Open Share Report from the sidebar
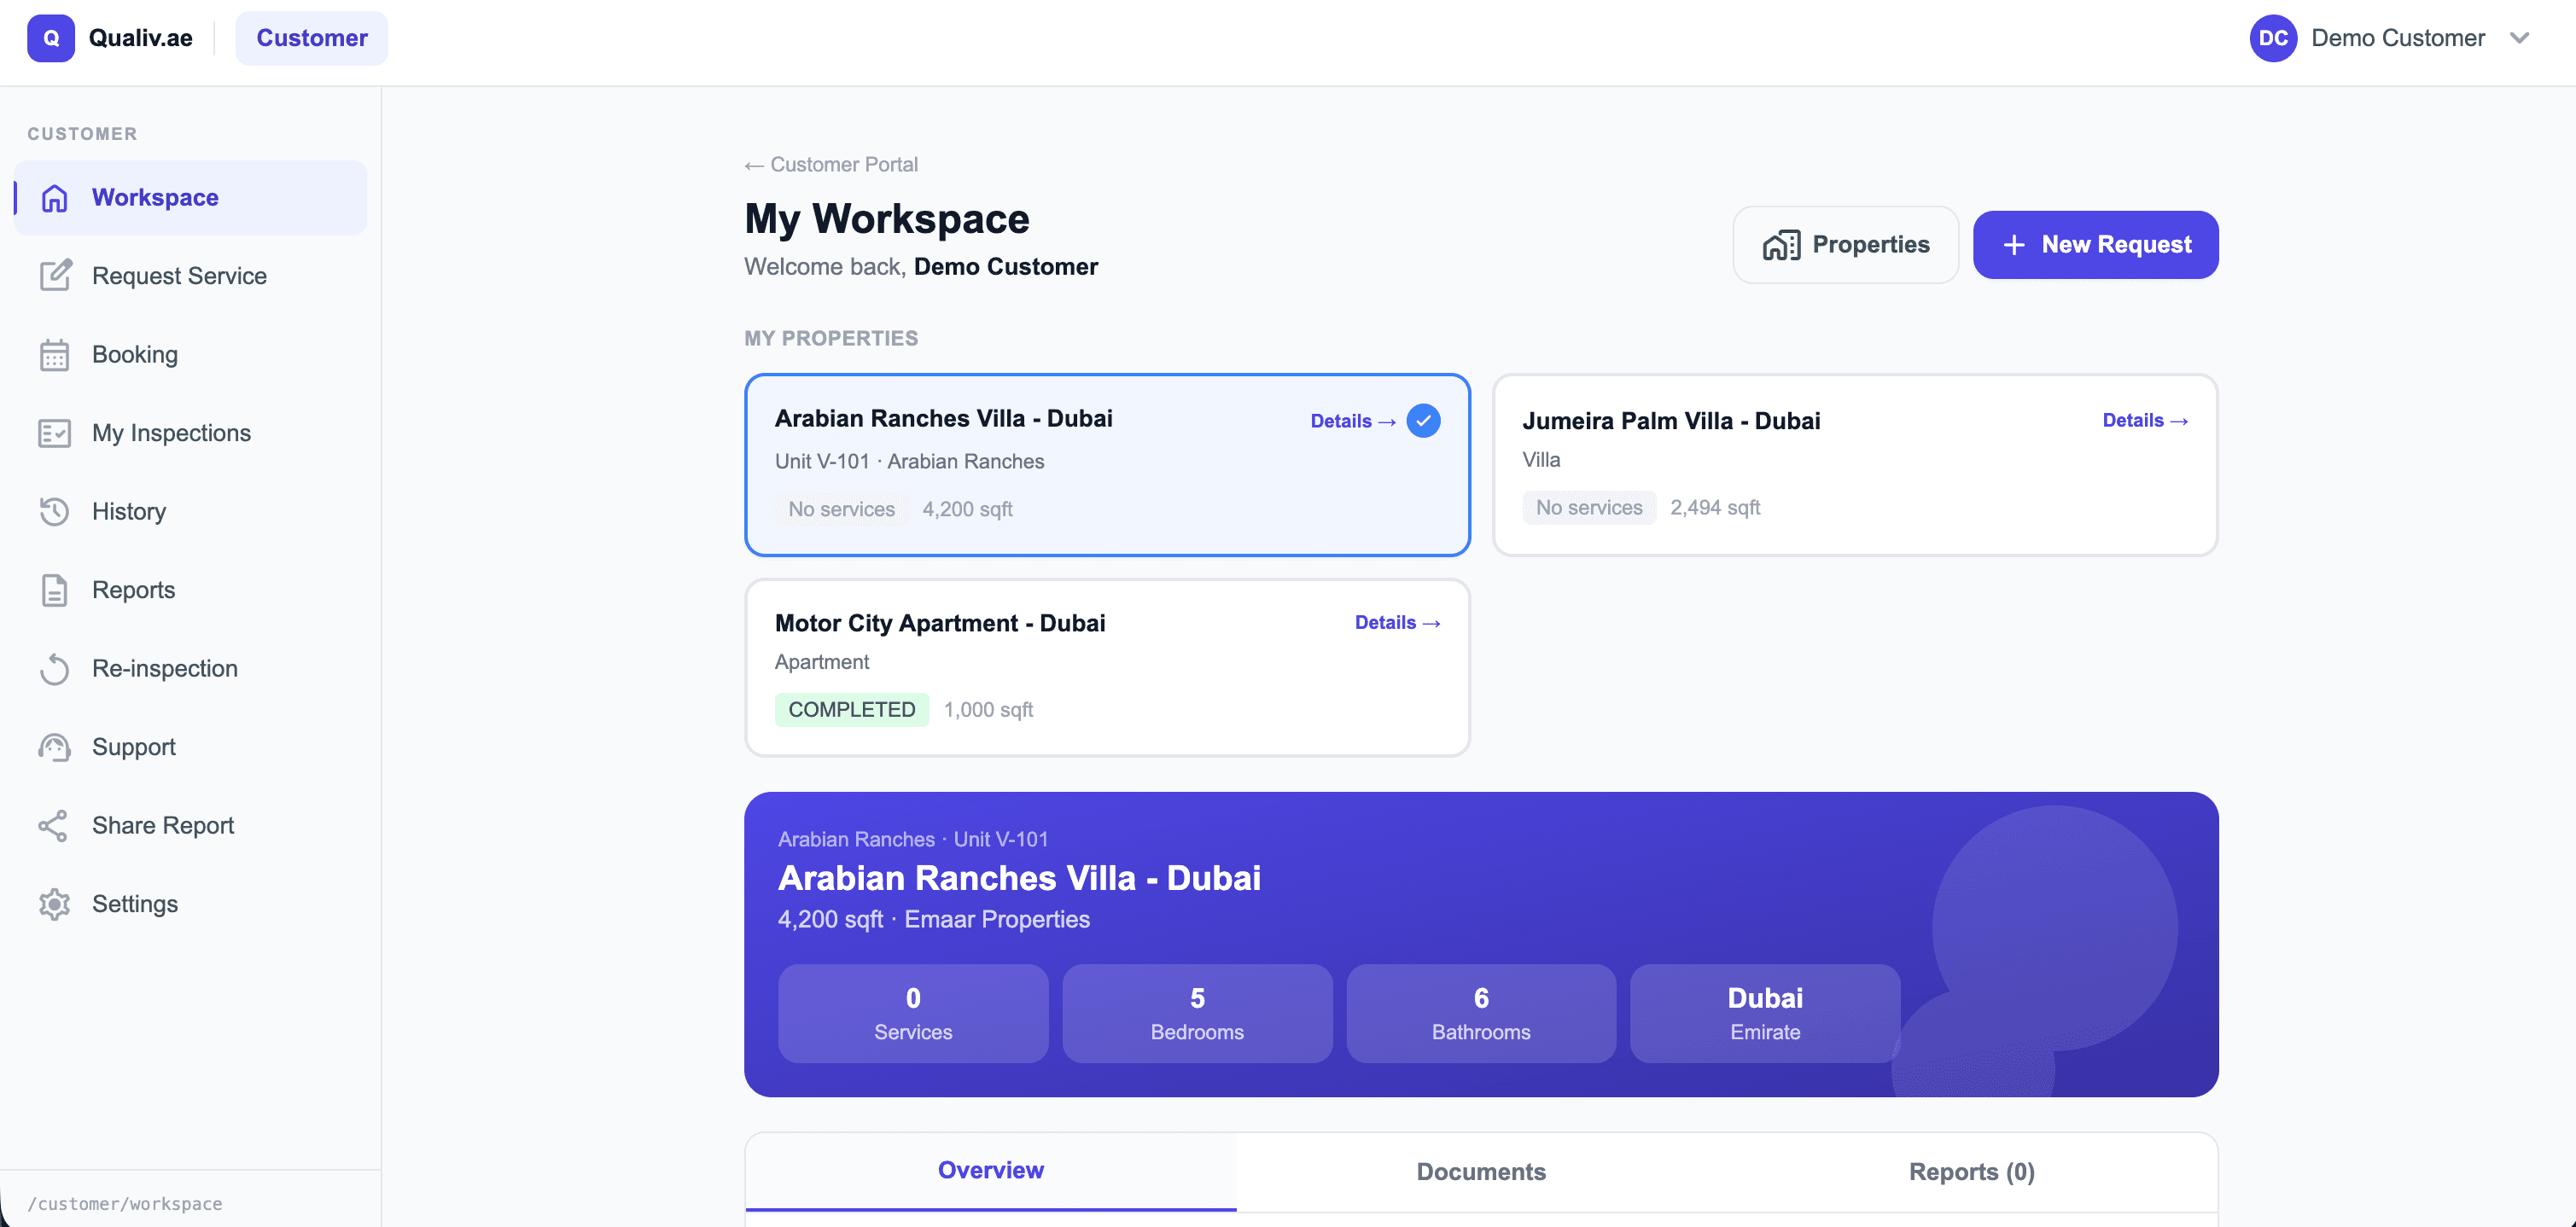Image resolution: width=2576 pixels, height=1227 pixels. pos(190,825)
